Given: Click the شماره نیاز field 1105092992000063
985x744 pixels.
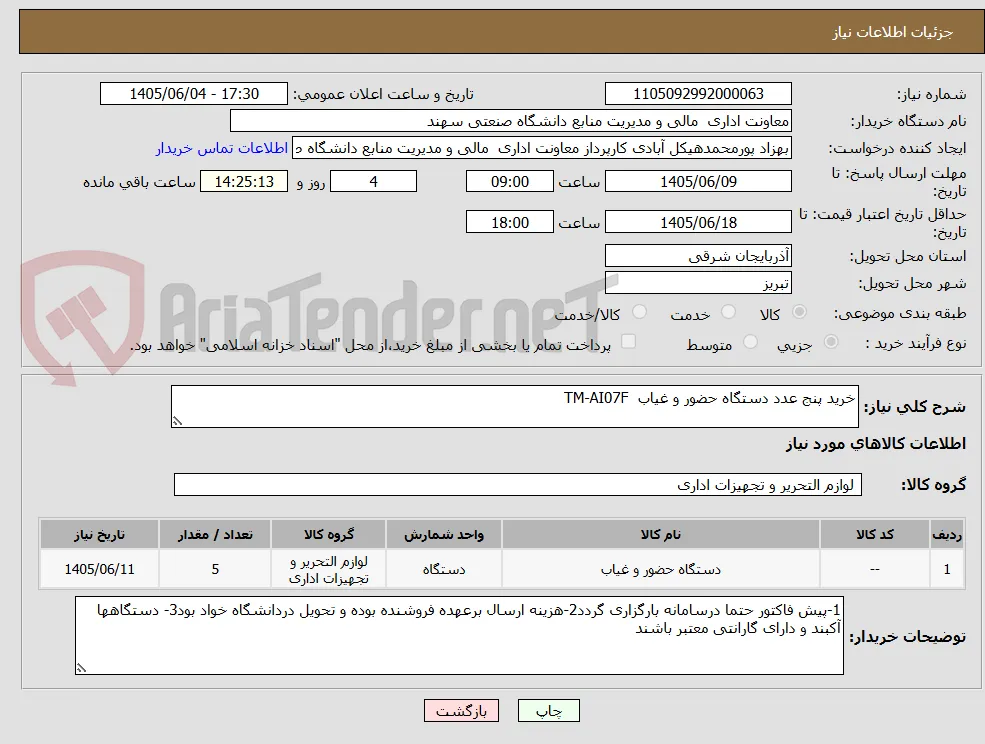Looking at the screenshot, I should [x=698, y=94].
